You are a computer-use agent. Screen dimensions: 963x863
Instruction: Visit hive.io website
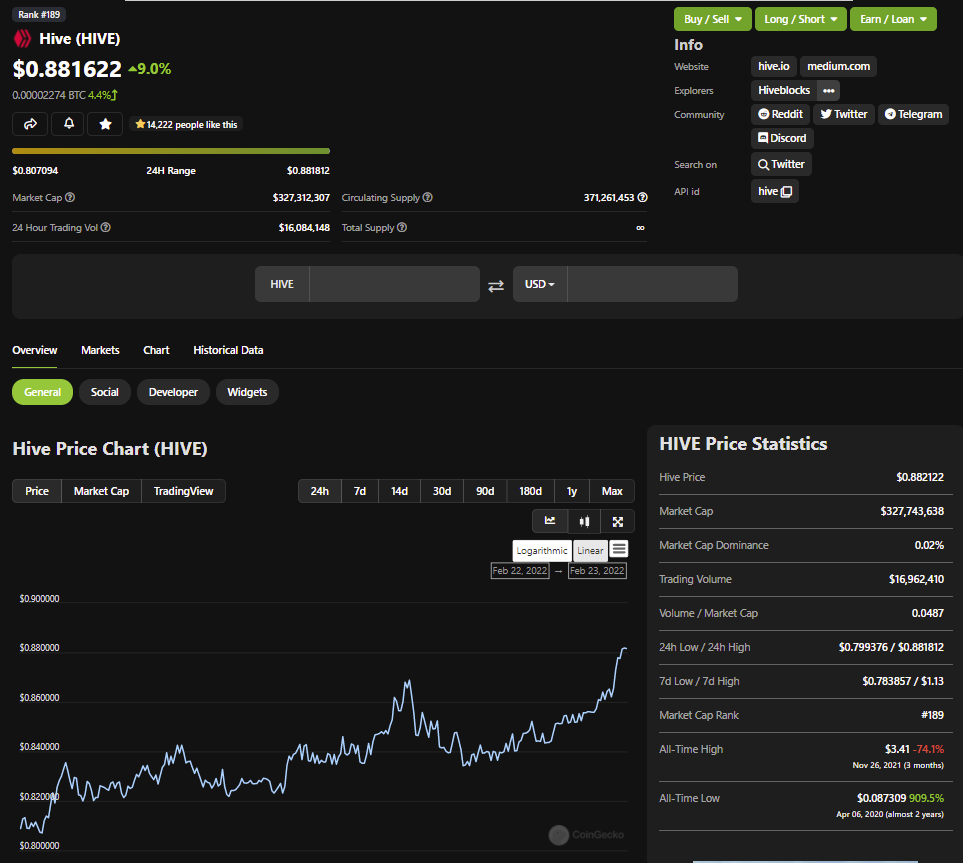pos(774,66)
